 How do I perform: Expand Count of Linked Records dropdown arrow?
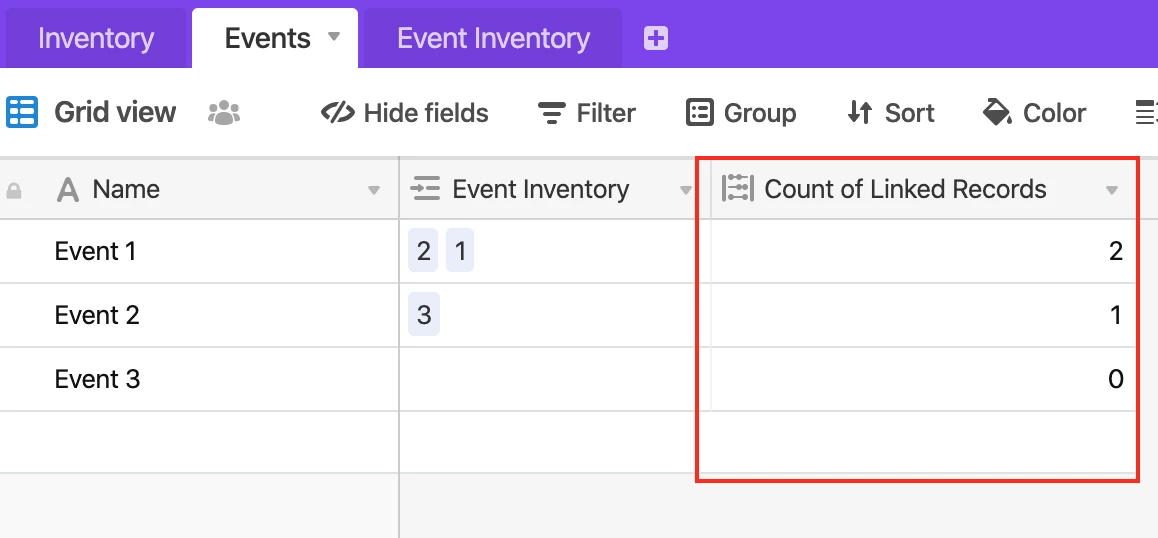[1111, 191]
